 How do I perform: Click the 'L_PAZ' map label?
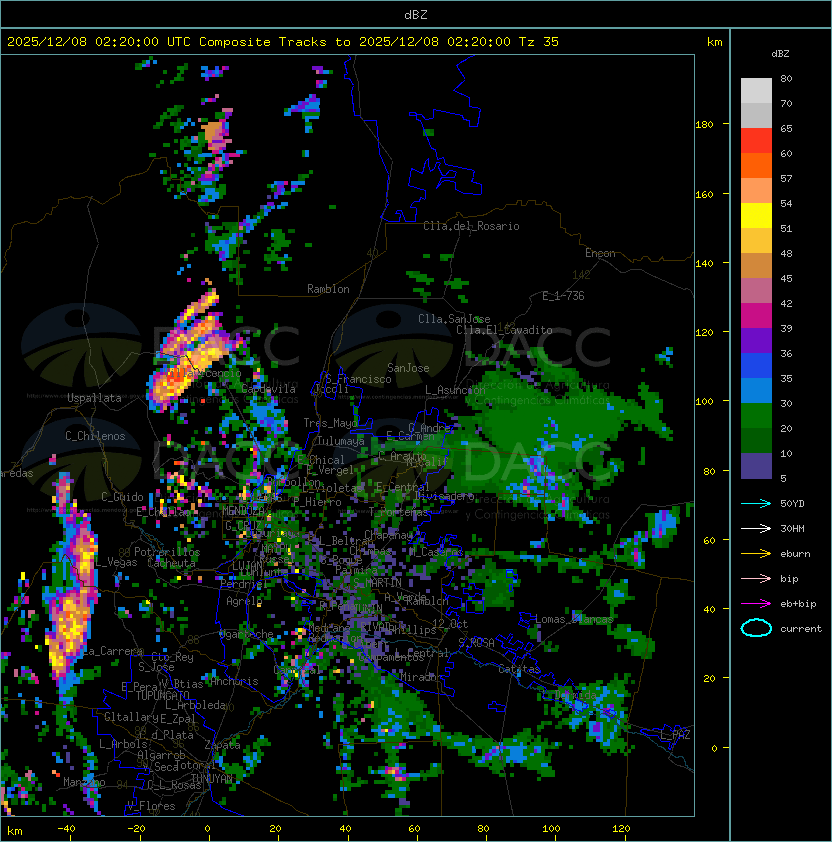tap(675, 735)
